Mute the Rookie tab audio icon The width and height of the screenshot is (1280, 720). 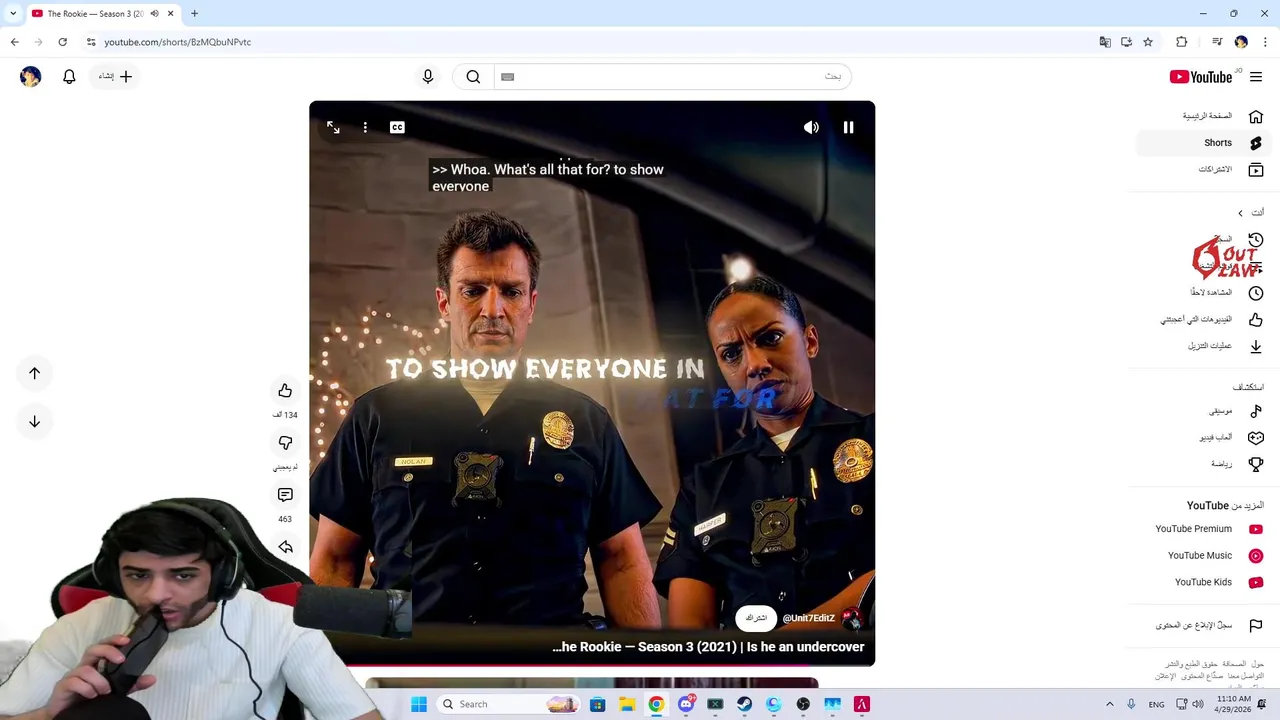point(154,14)
